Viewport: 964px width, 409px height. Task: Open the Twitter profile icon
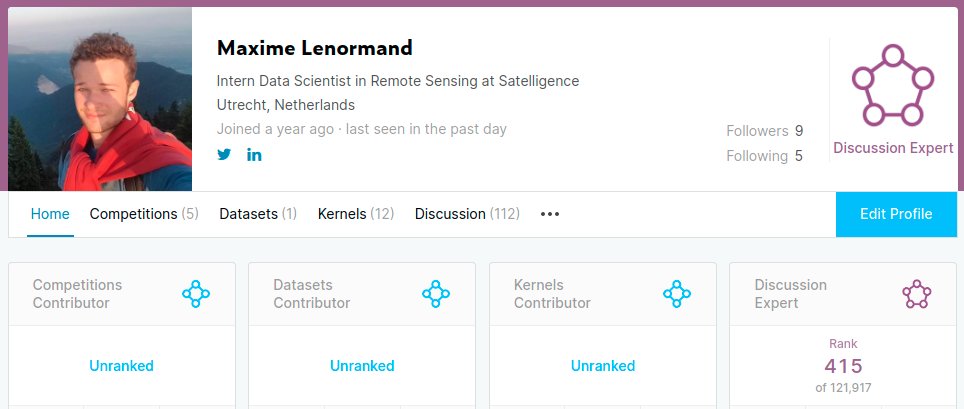224,155
